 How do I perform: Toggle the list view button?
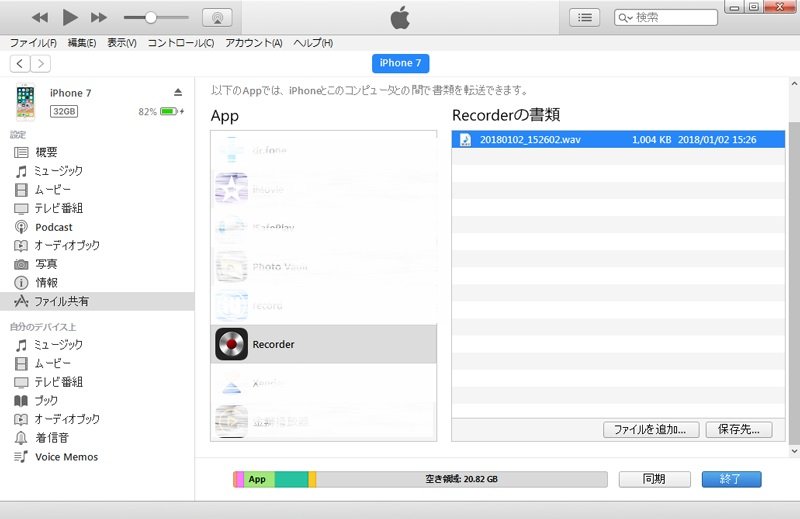585,18
